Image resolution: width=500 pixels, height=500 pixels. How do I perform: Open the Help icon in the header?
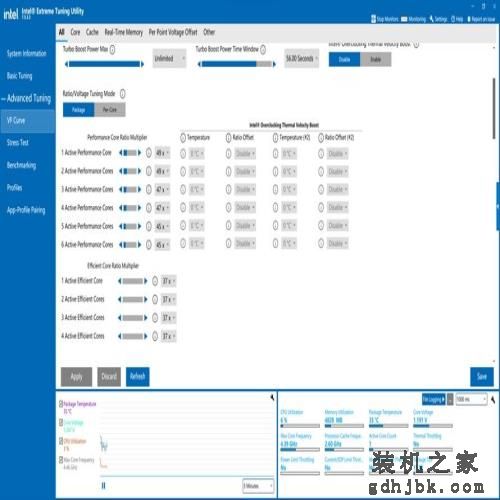point(453,19)
